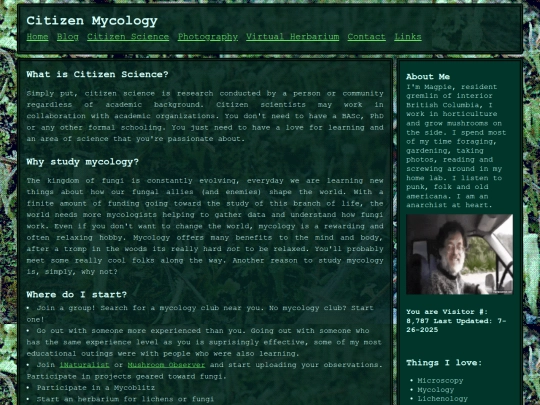Viewport: 540px width, 405px height.
Task: Select the Why study mycology heading
Action: [x=83, y=162]
